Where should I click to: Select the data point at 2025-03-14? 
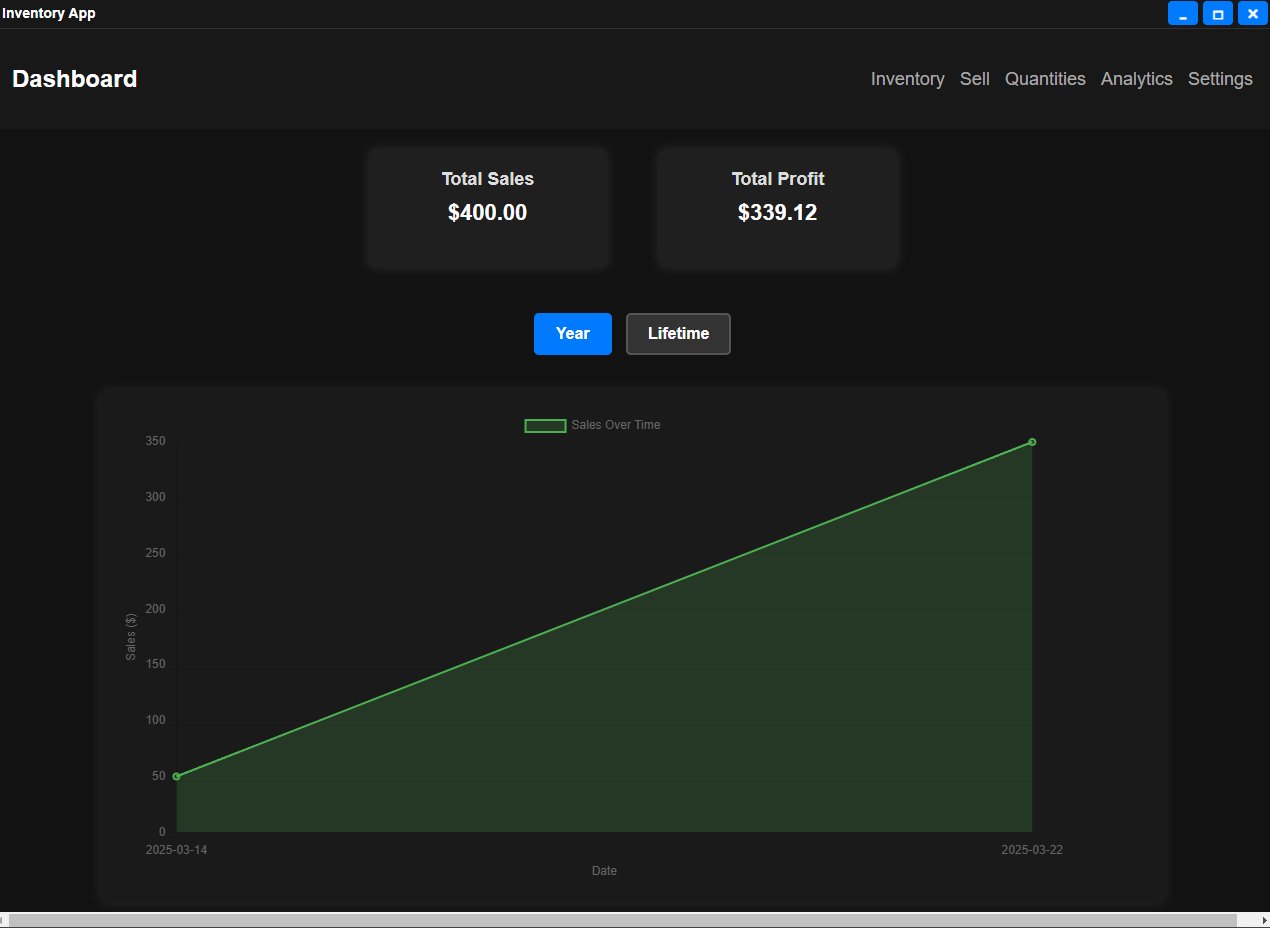coord(176,775)
